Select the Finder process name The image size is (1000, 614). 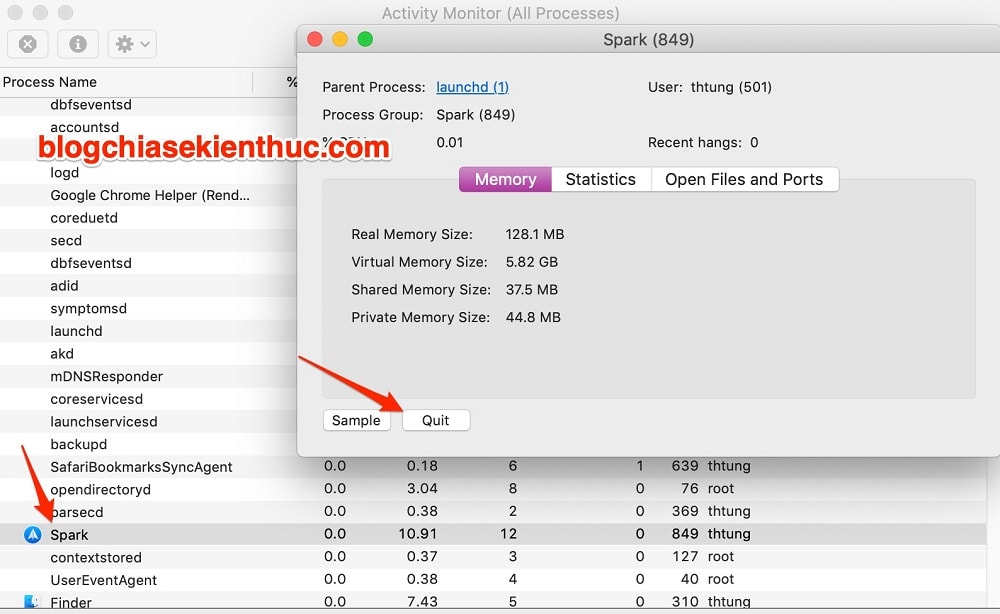pyautogui.click(x=71, y=603)
